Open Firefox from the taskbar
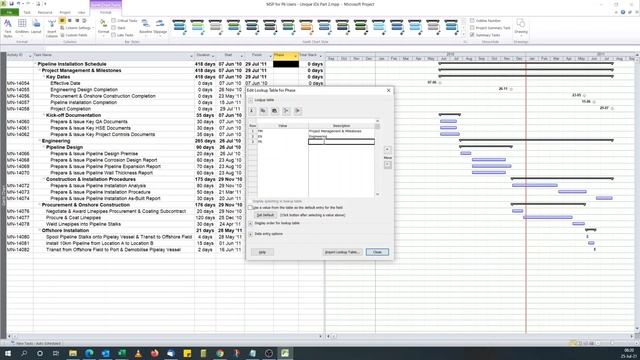This screenshot has width=640, height=360. click(x=154, y=353)
